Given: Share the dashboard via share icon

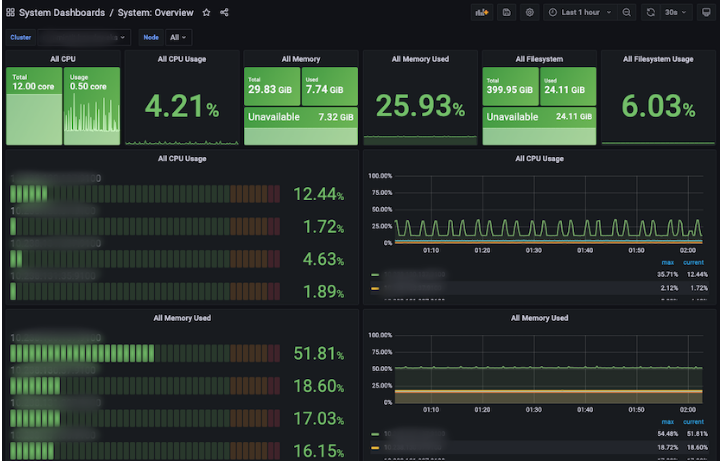Looking at the screenshot, I should [224, 12].
